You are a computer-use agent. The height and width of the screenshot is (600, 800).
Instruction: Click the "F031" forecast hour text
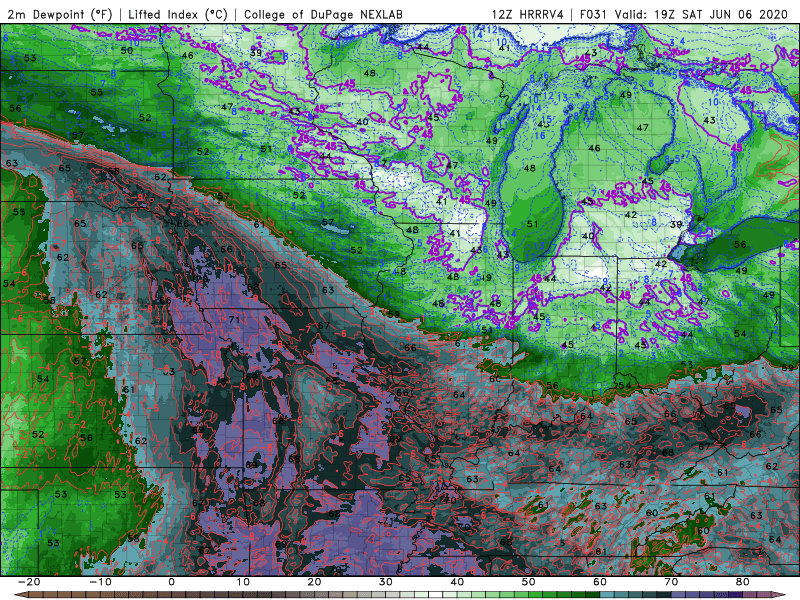click(593, 14)
